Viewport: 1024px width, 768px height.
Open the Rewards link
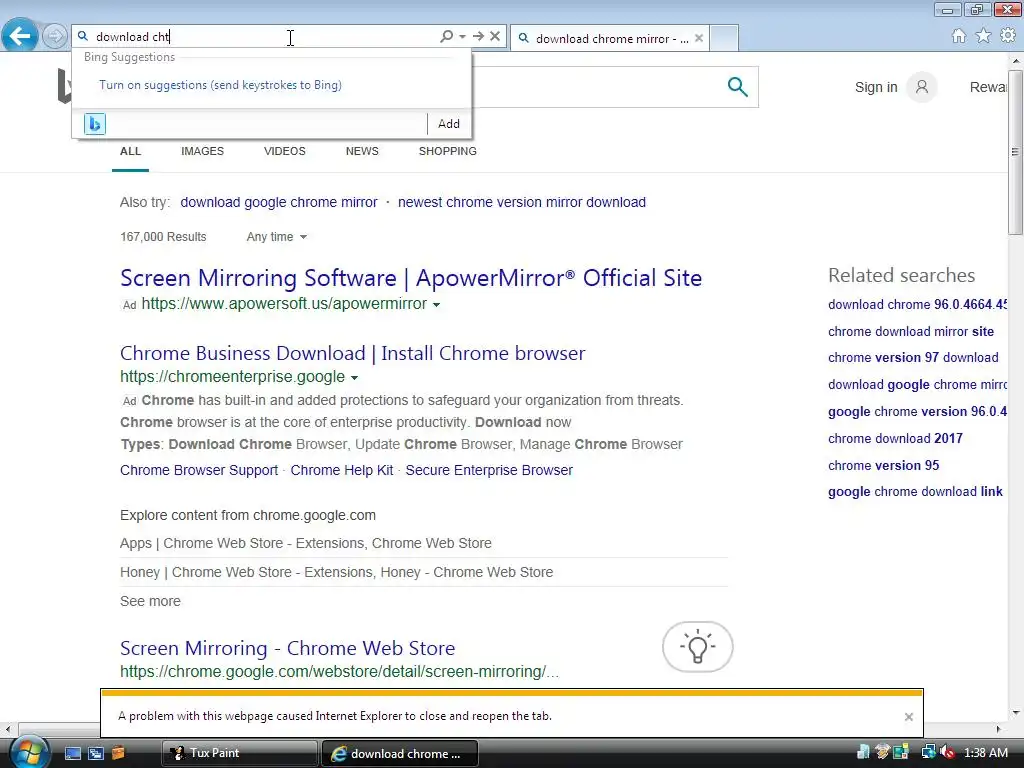tap(988, 87)
